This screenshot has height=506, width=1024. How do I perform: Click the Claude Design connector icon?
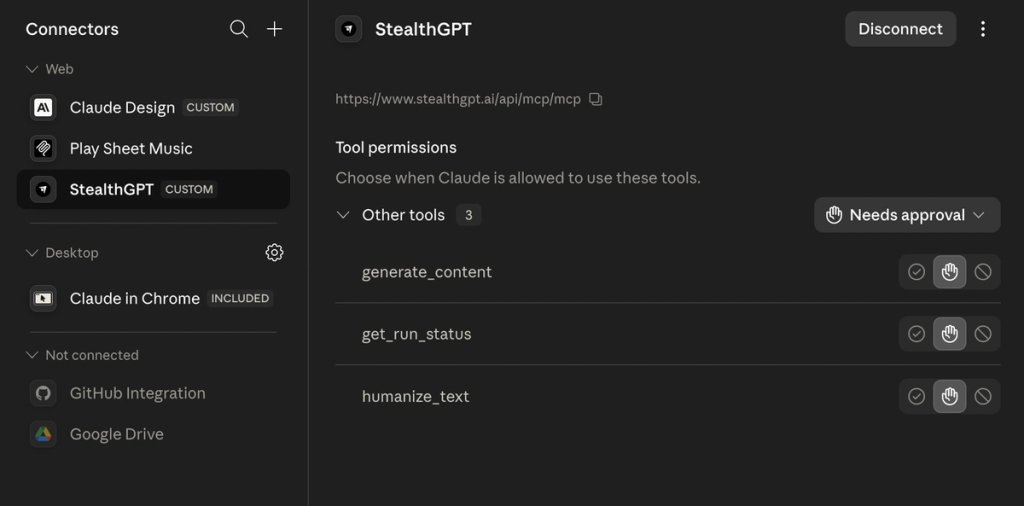(43, 107)
